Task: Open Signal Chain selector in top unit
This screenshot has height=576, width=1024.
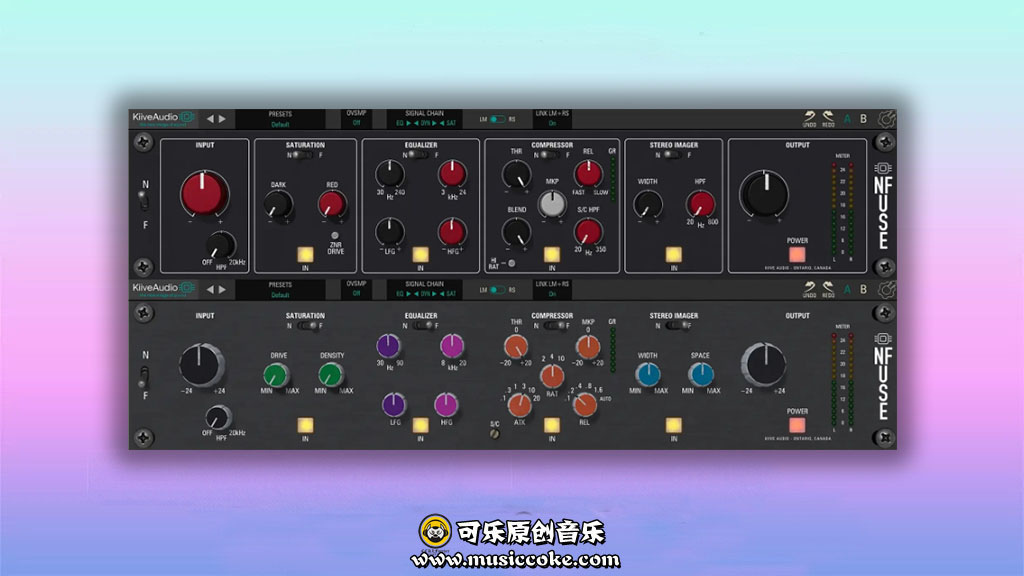Action: point(424,118)
